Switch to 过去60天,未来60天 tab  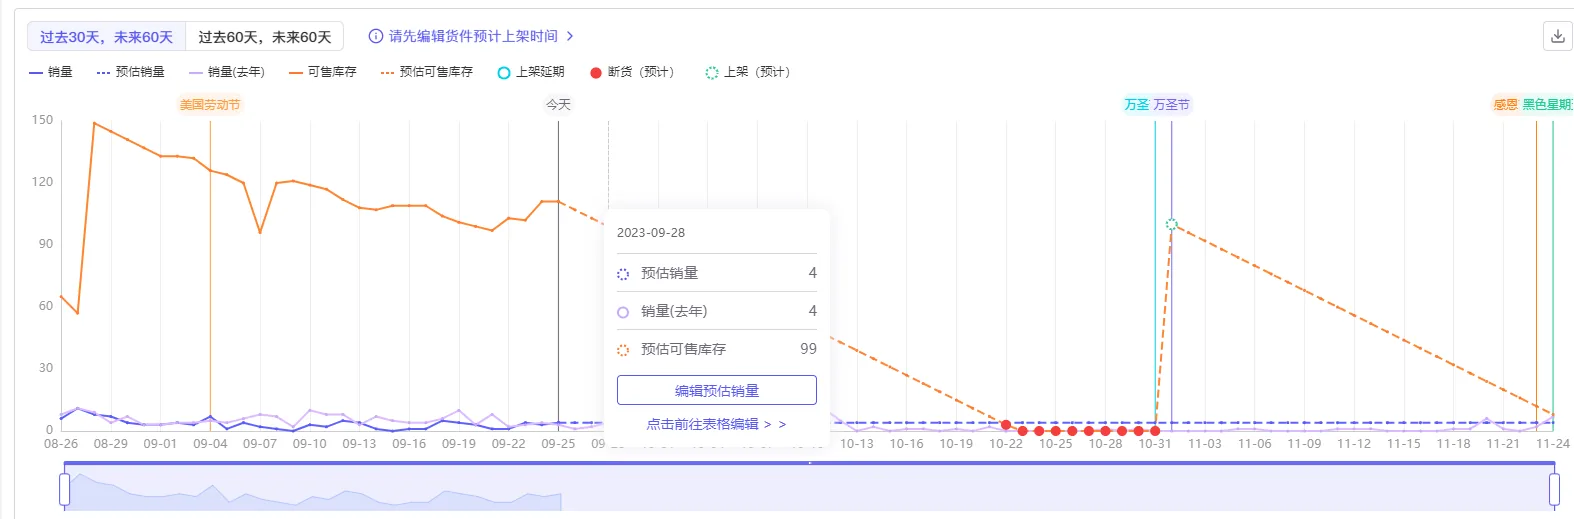click(264, 37)
